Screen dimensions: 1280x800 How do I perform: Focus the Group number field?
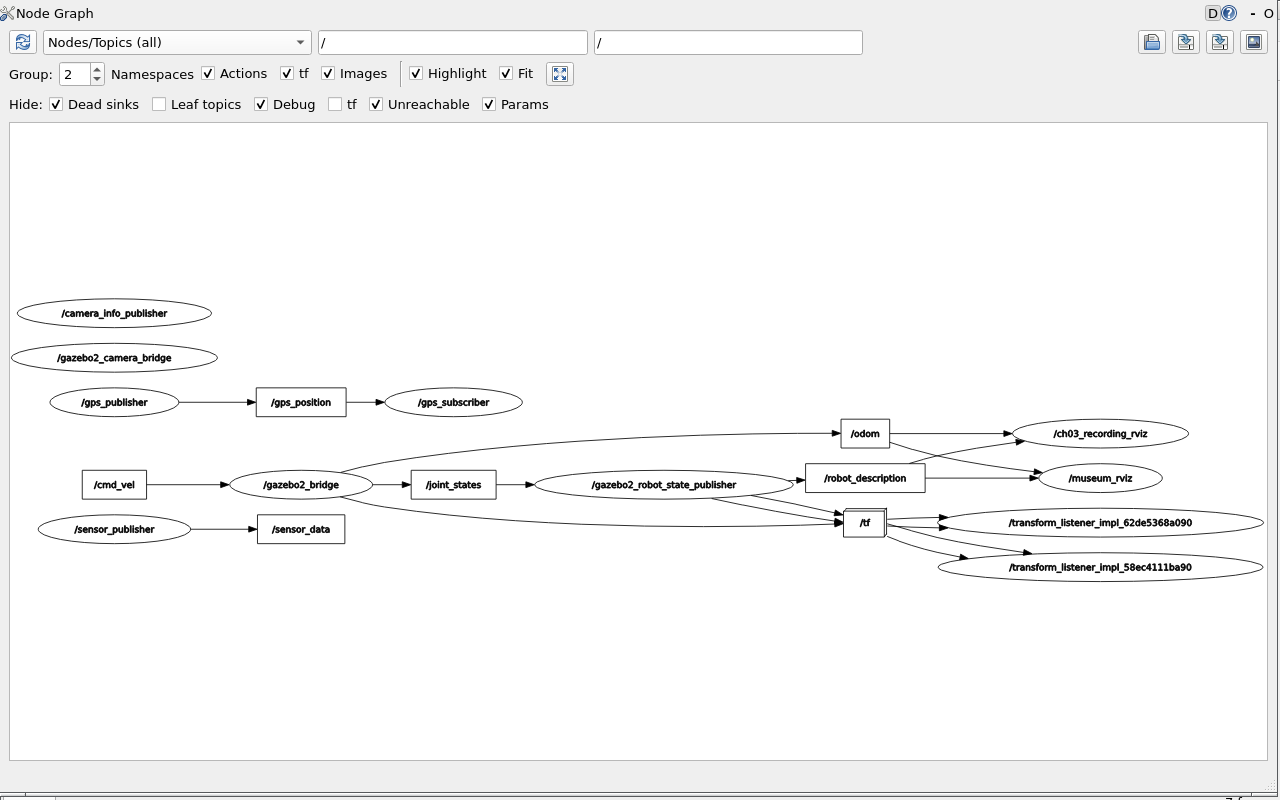pyautogui.click(x=75, y=74)
